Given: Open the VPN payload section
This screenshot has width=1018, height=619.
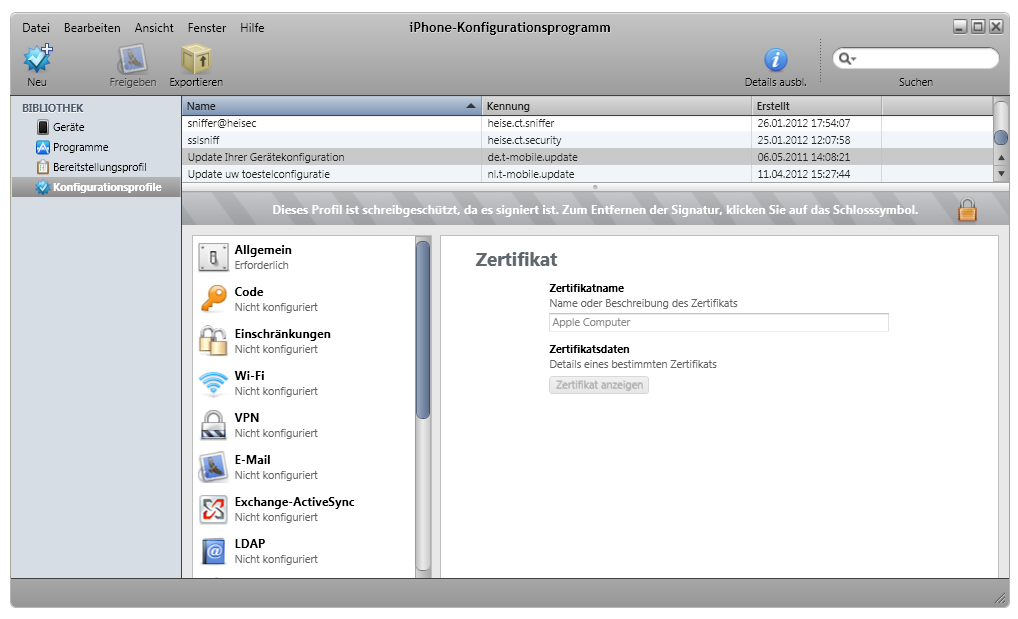Looking at the screenshot, I should [x=214, y=425].
